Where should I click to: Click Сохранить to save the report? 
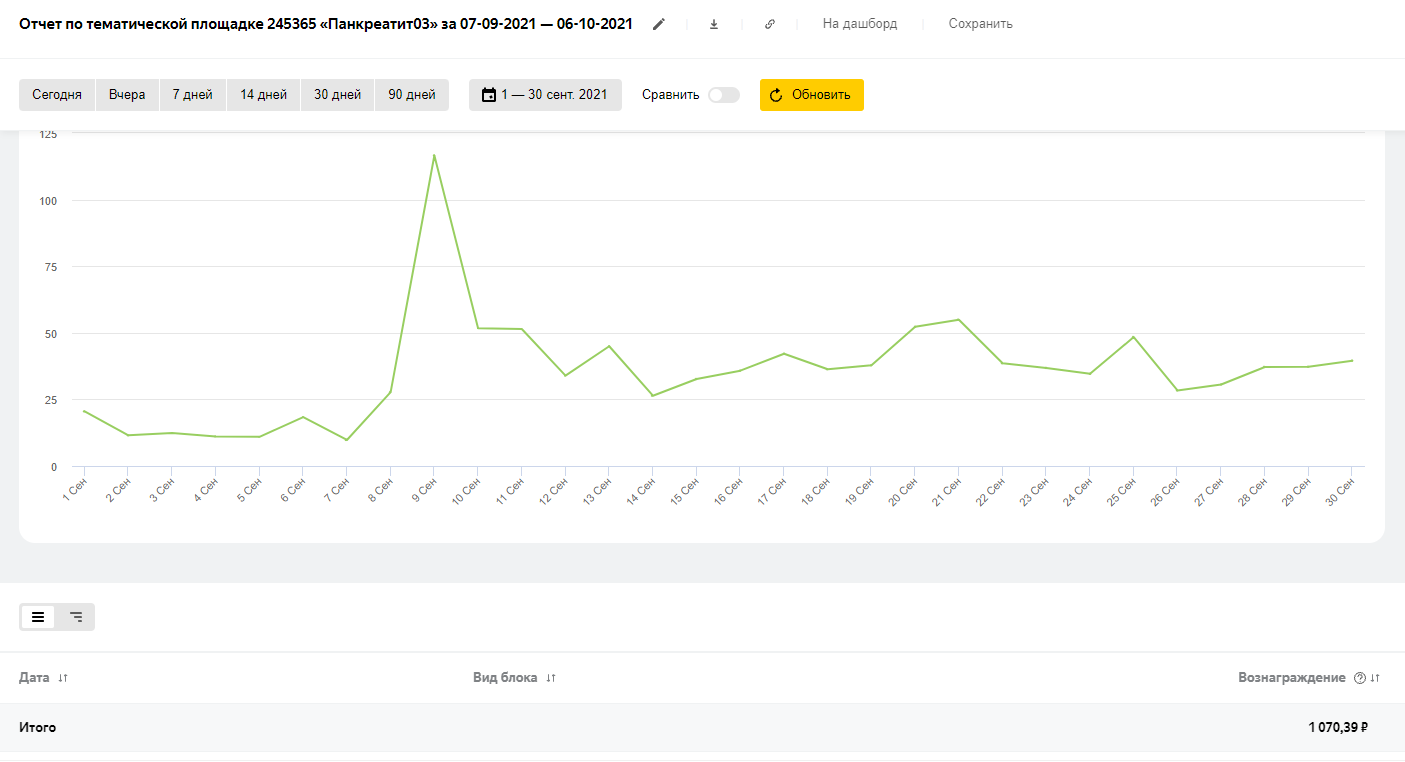[980, 24]
